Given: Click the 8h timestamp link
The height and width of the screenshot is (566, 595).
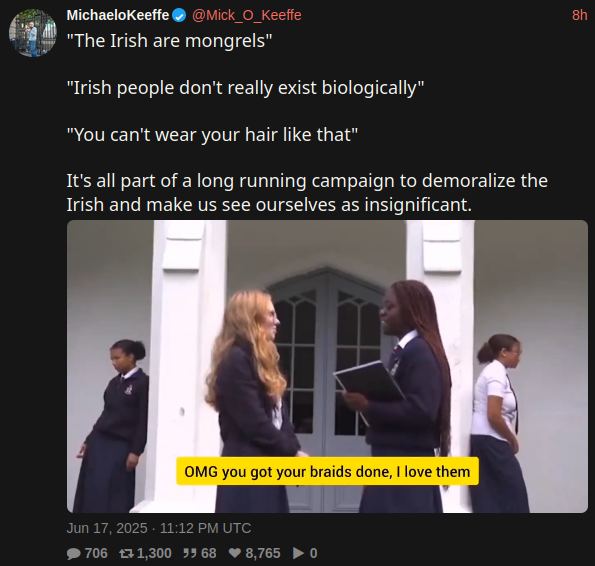Looking at the screenshot, I should coord(579,16).
